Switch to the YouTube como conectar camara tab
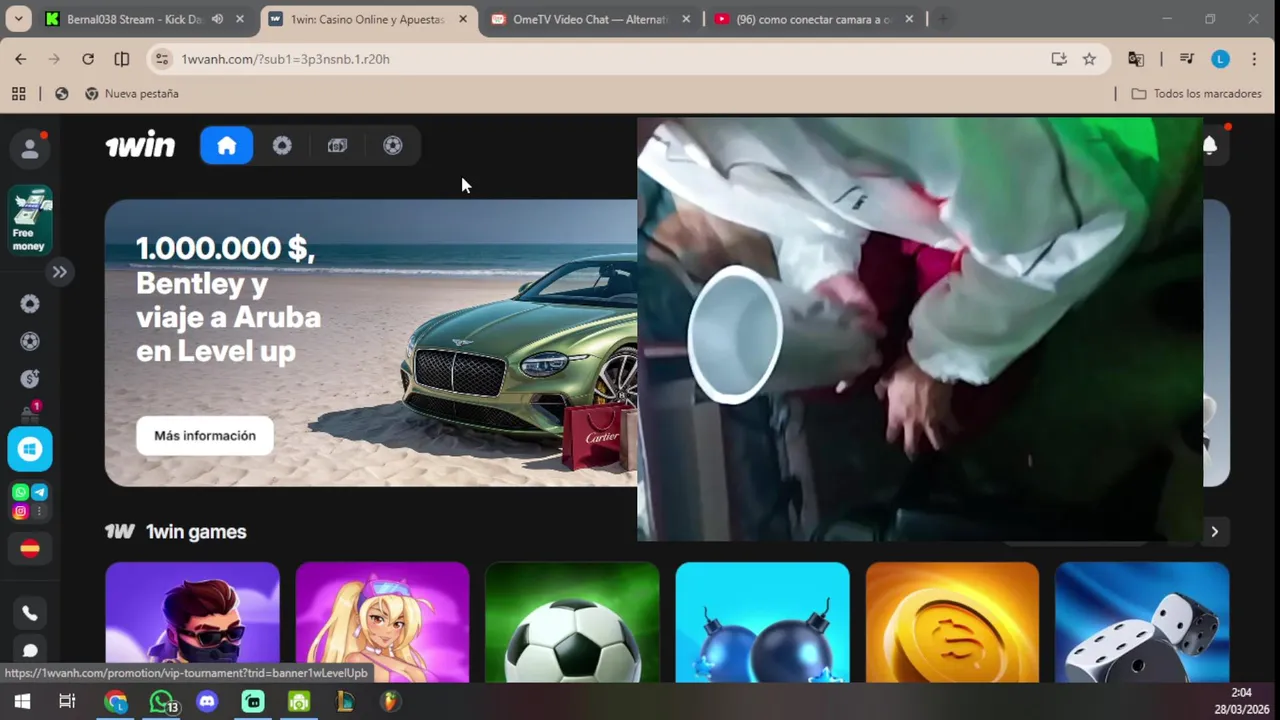The height and width of the screenshot is (720, 1280). [x=813, y=19]
